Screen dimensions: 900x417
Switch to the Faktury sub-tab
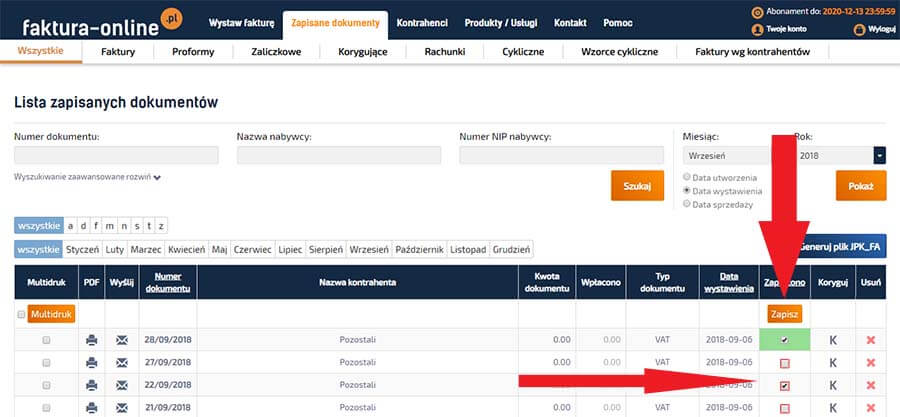(118, 52)
